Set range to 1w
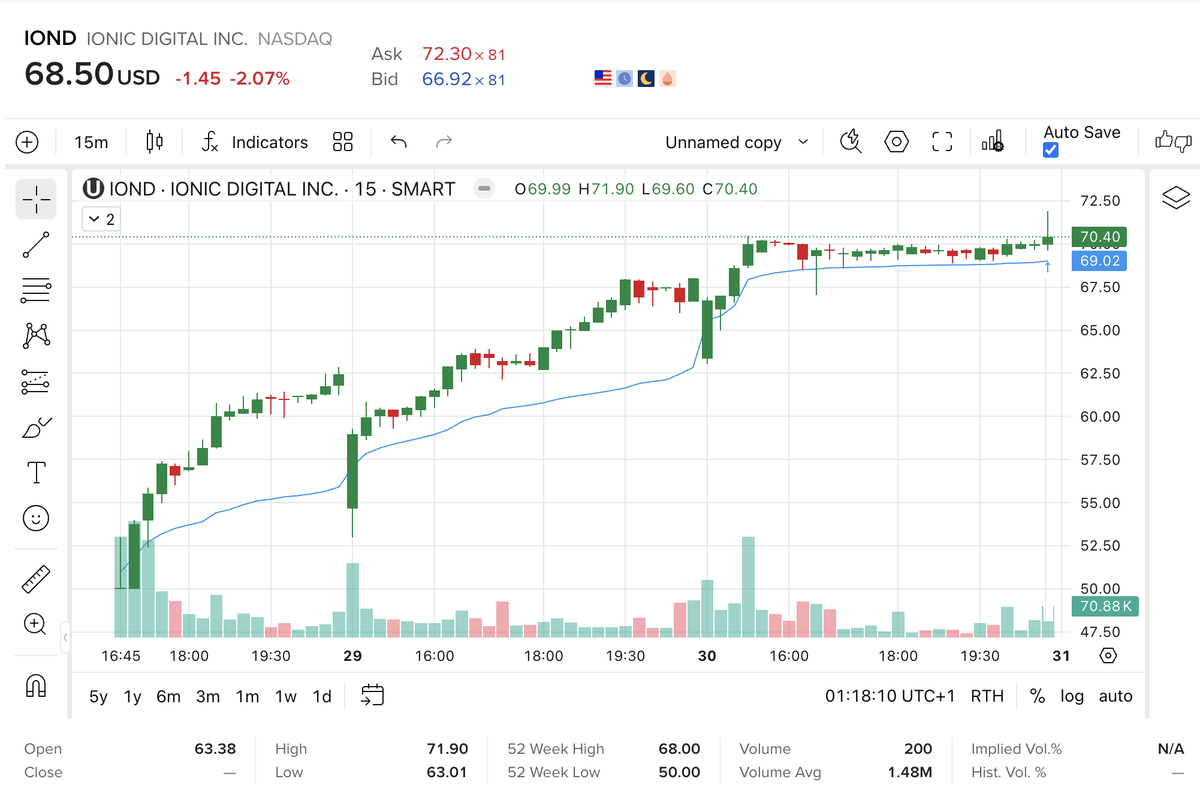1200x806 pixels. (x=286, y=696)
